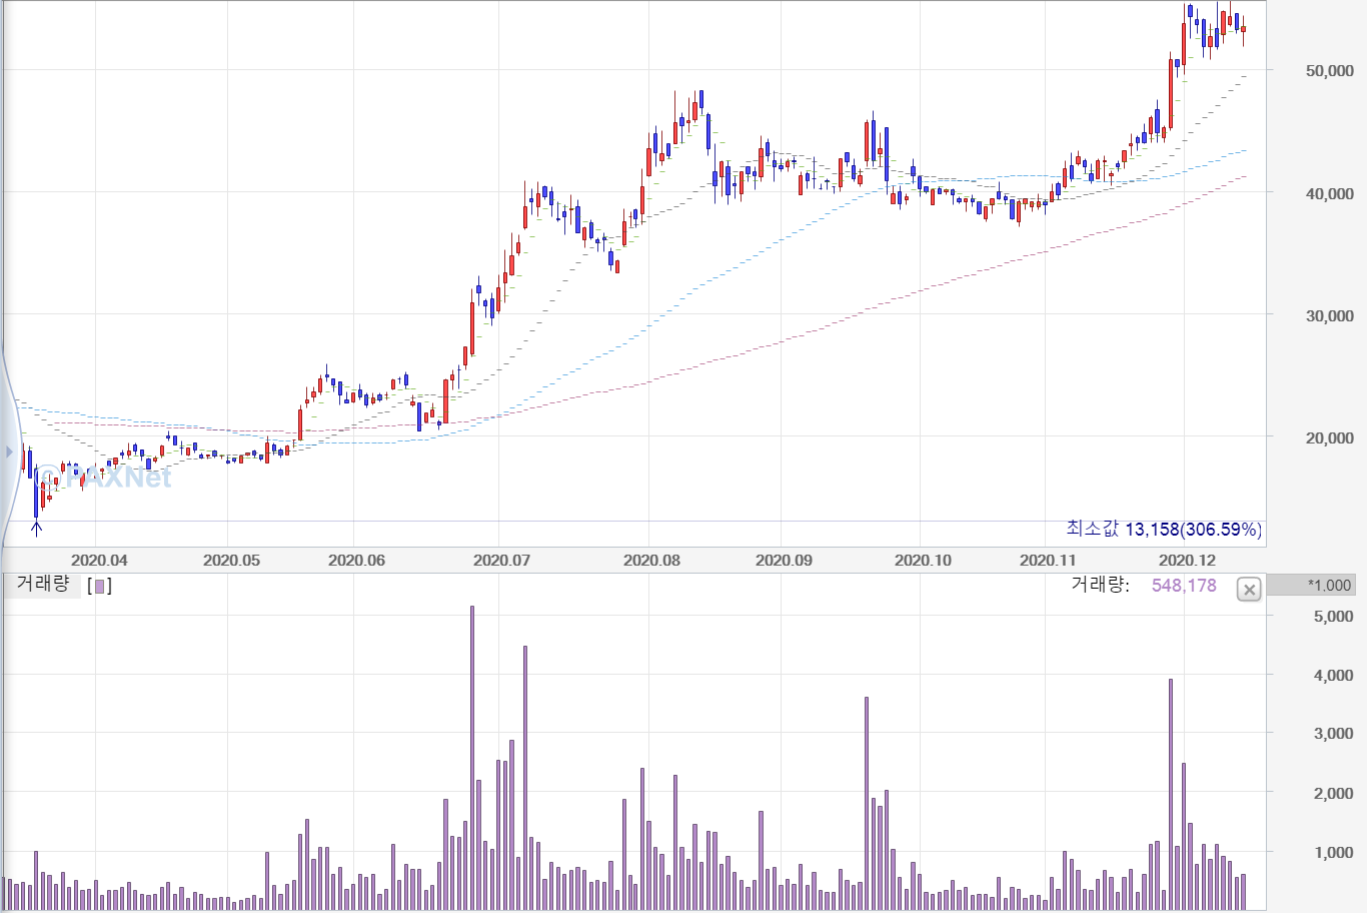Click the 4,000 volume axis label
Image resolution: width=1367 pixels, height=913 pixels.
[1333, 675]
